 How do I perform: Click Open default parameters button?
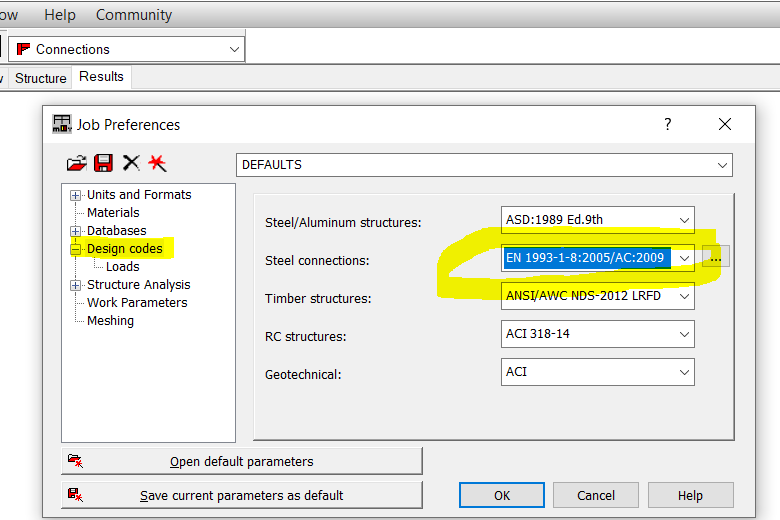(x=242, y=461)
